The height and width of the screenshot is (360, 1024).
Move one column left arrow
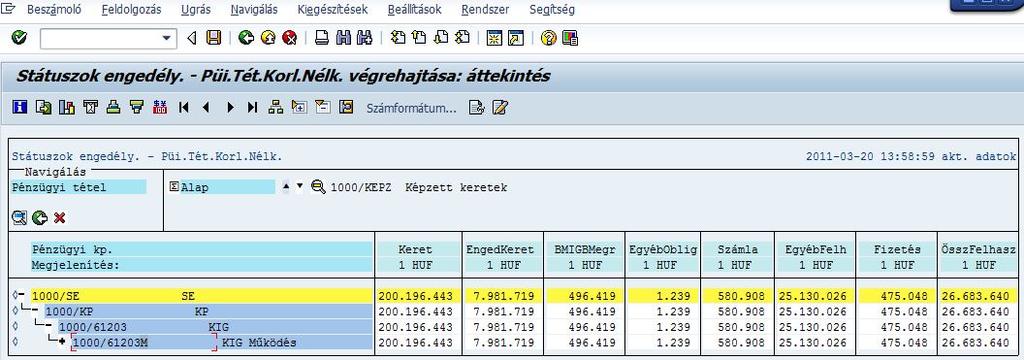(206, 107)
